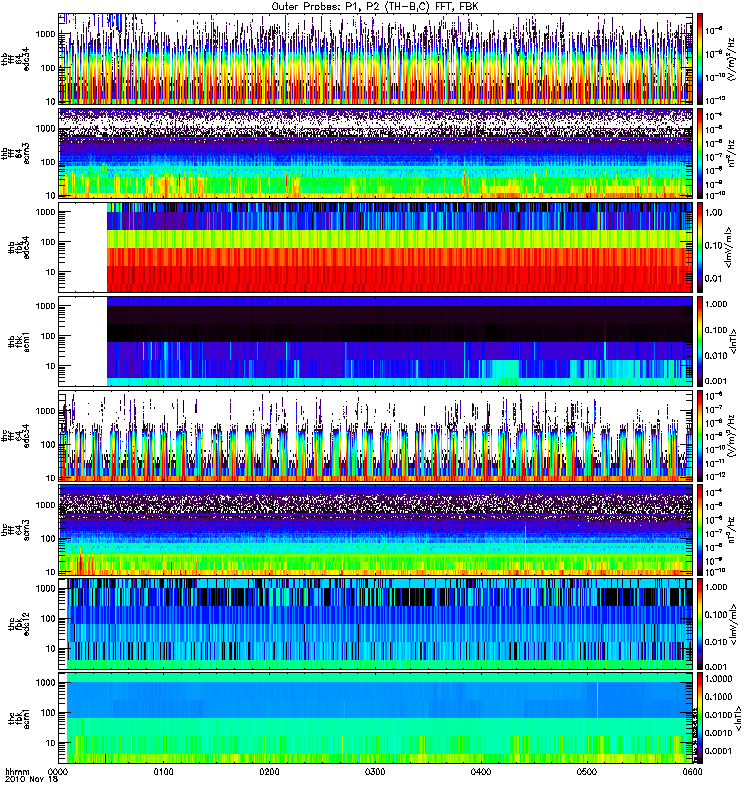Click the '0100' time axis label
The height and width of the screenshot is (800, 750).
pos(164,771)
